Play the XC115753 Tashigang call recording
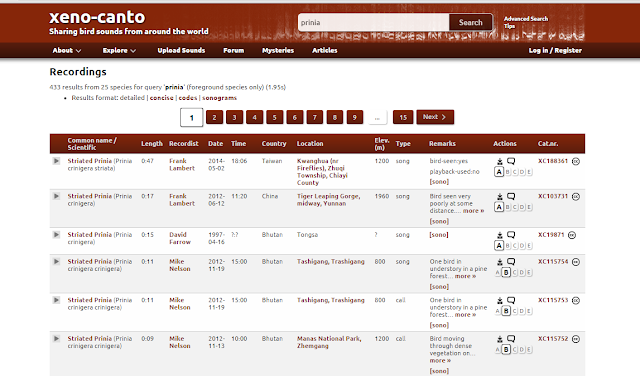Screen dimensions: 640x376 pyautogui.click(x=56, y=300)
